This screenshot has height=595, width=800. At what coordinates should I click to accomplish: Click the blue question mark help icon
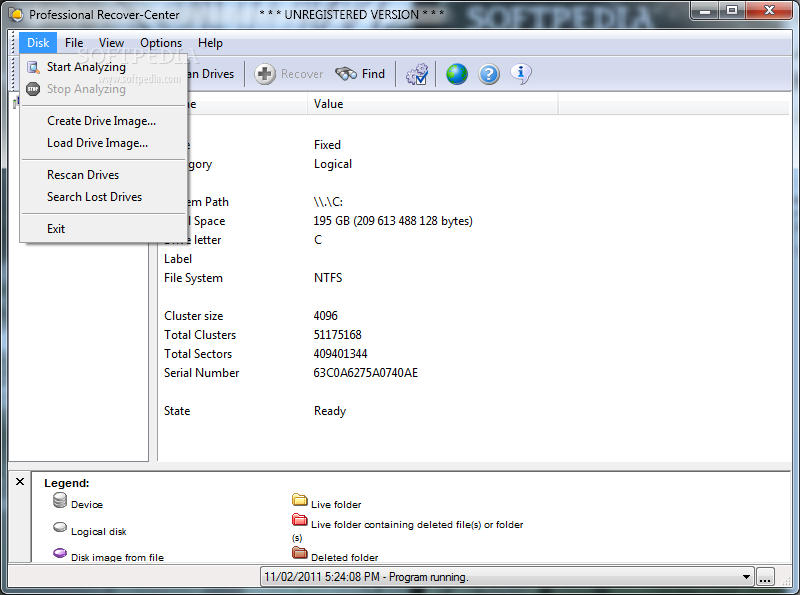click(489, 75)
